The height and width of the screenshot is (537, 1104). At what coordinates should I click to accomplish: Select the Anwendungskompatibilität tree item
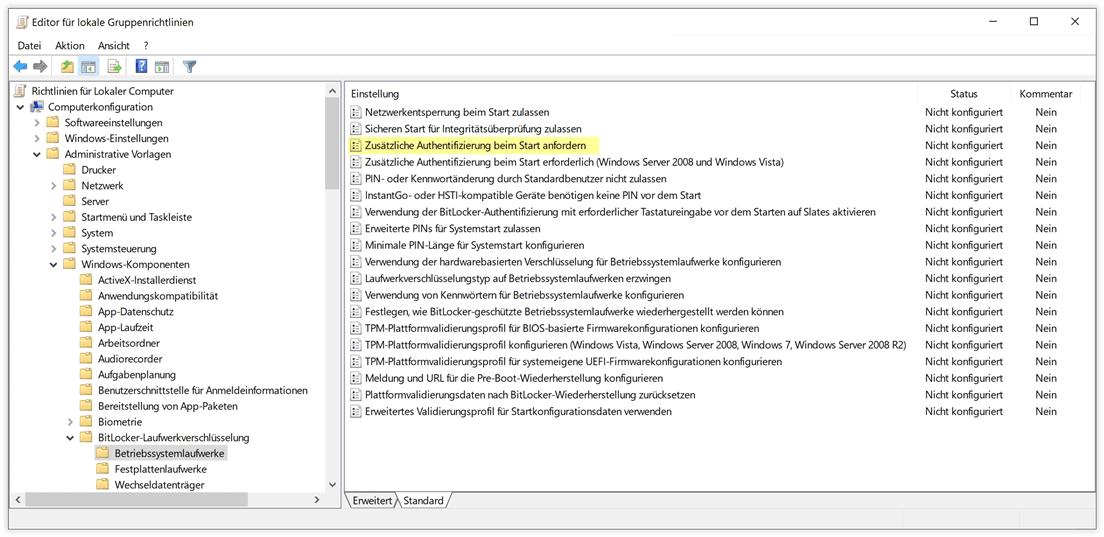point(158,296)
